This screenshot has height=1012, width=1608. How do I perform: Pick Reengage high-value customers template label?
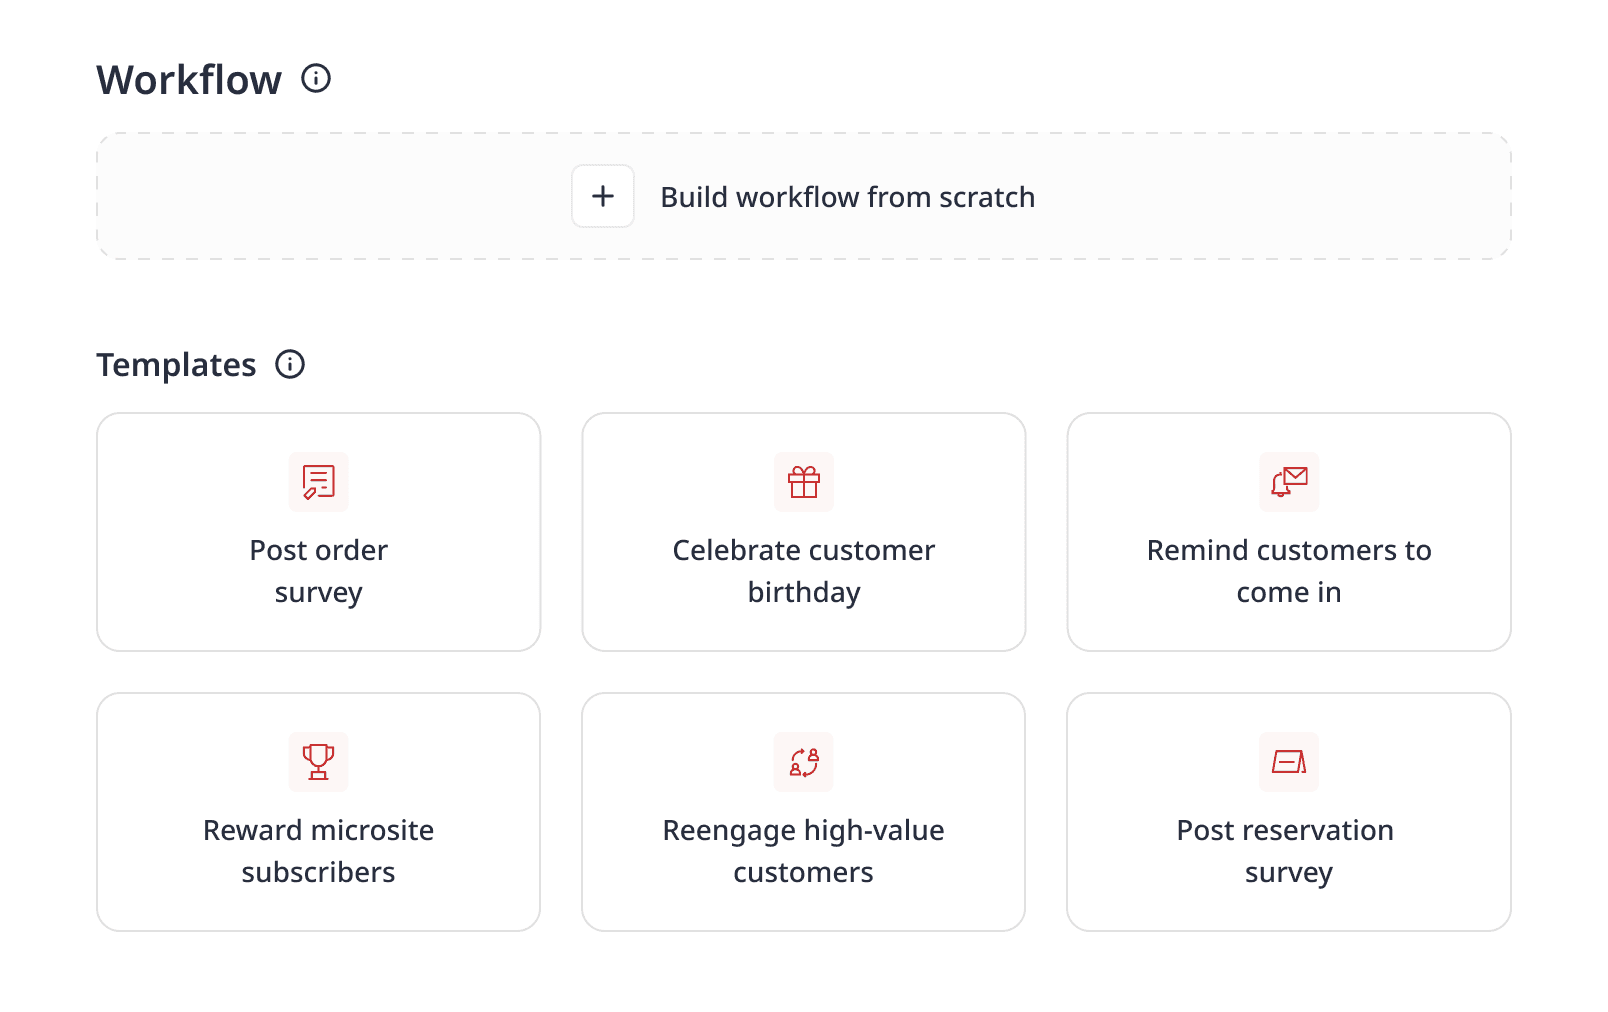[x=804, y=851]
